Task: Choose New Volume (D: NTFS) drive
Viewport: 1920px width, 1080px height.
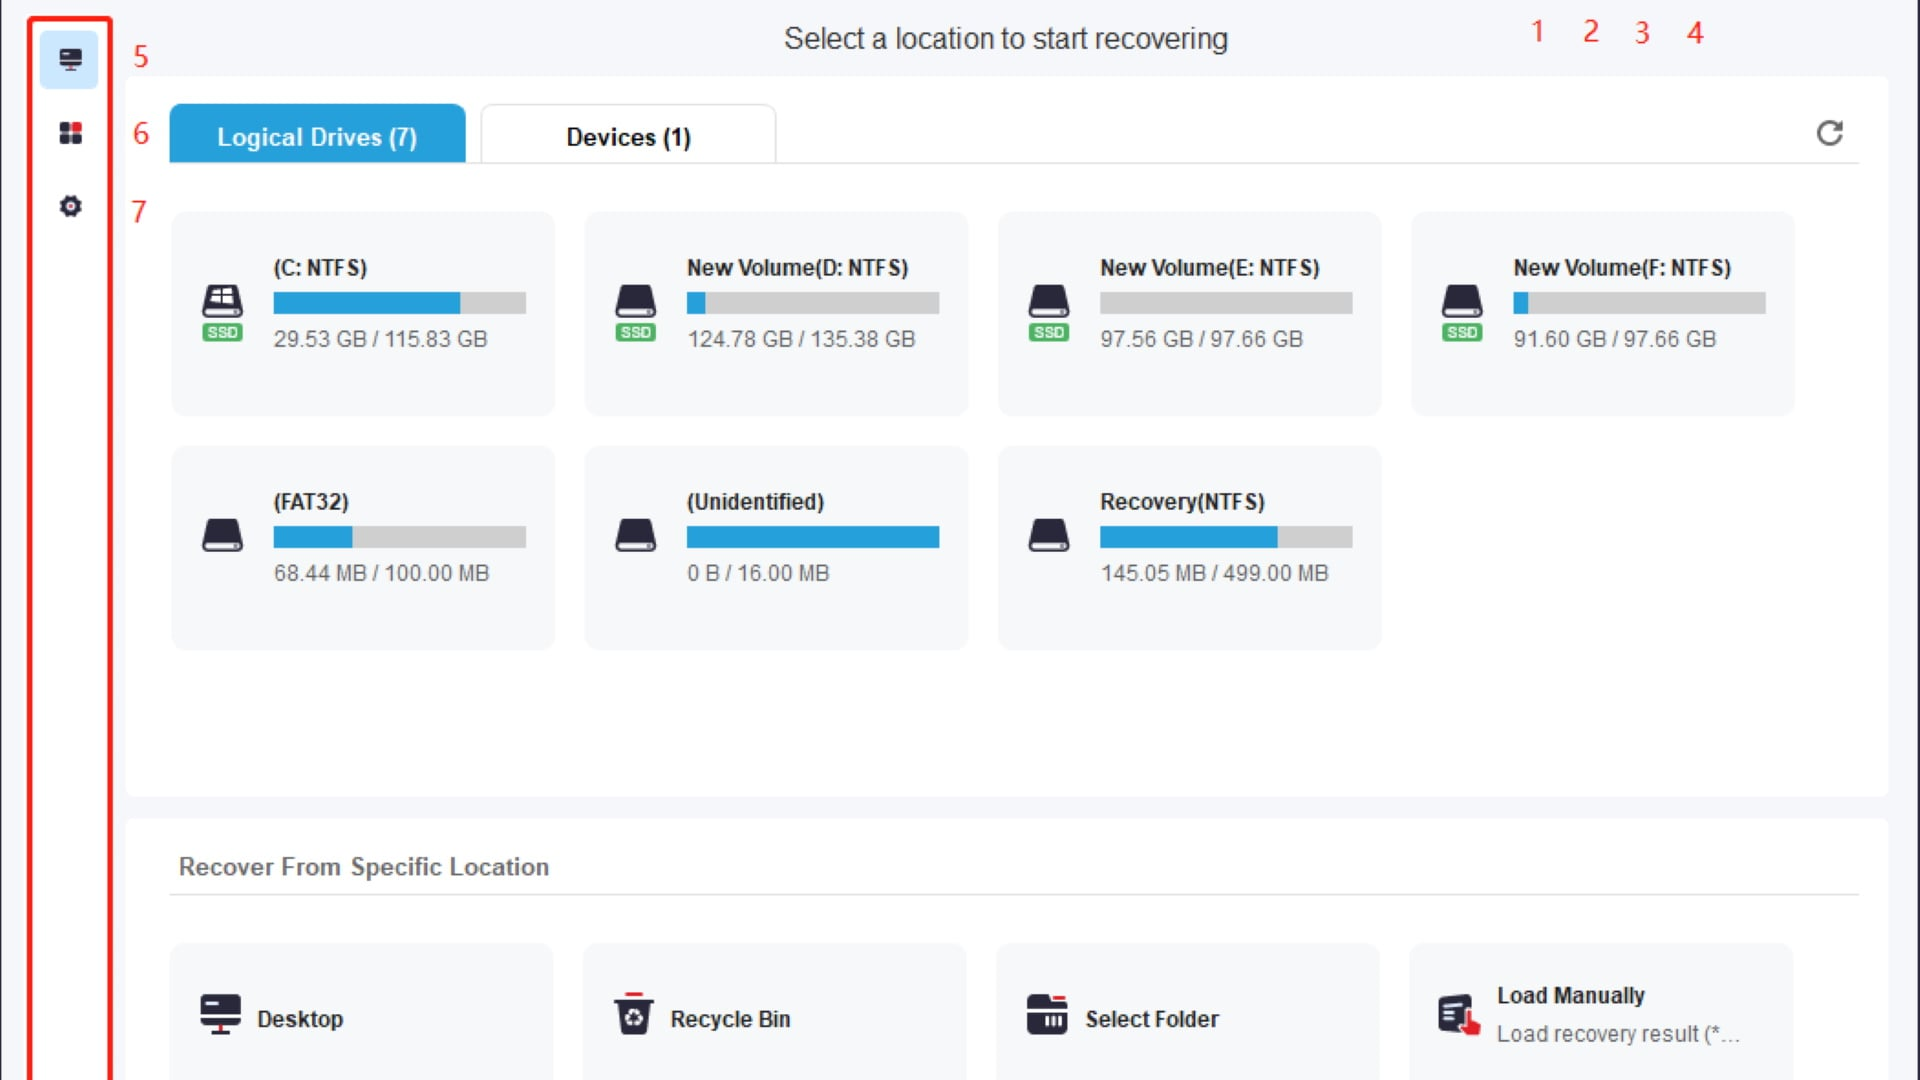Action: click(776, 313)
